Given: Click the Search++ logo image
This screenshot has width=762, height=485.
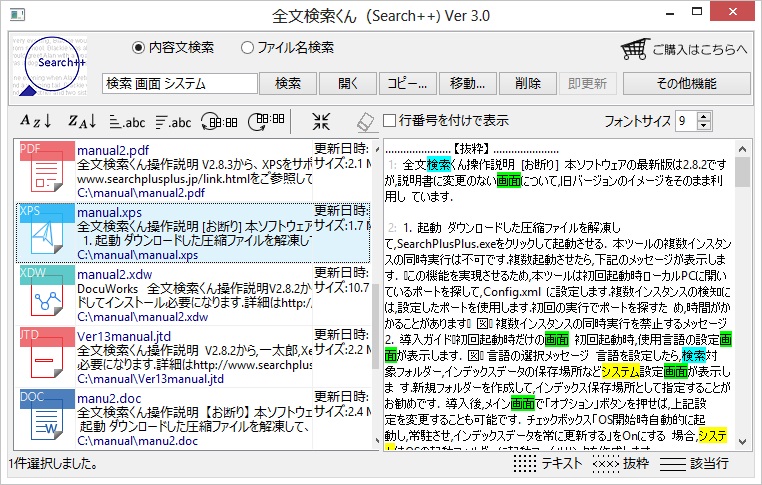Looking at the screenshot, I should (50, 65).
